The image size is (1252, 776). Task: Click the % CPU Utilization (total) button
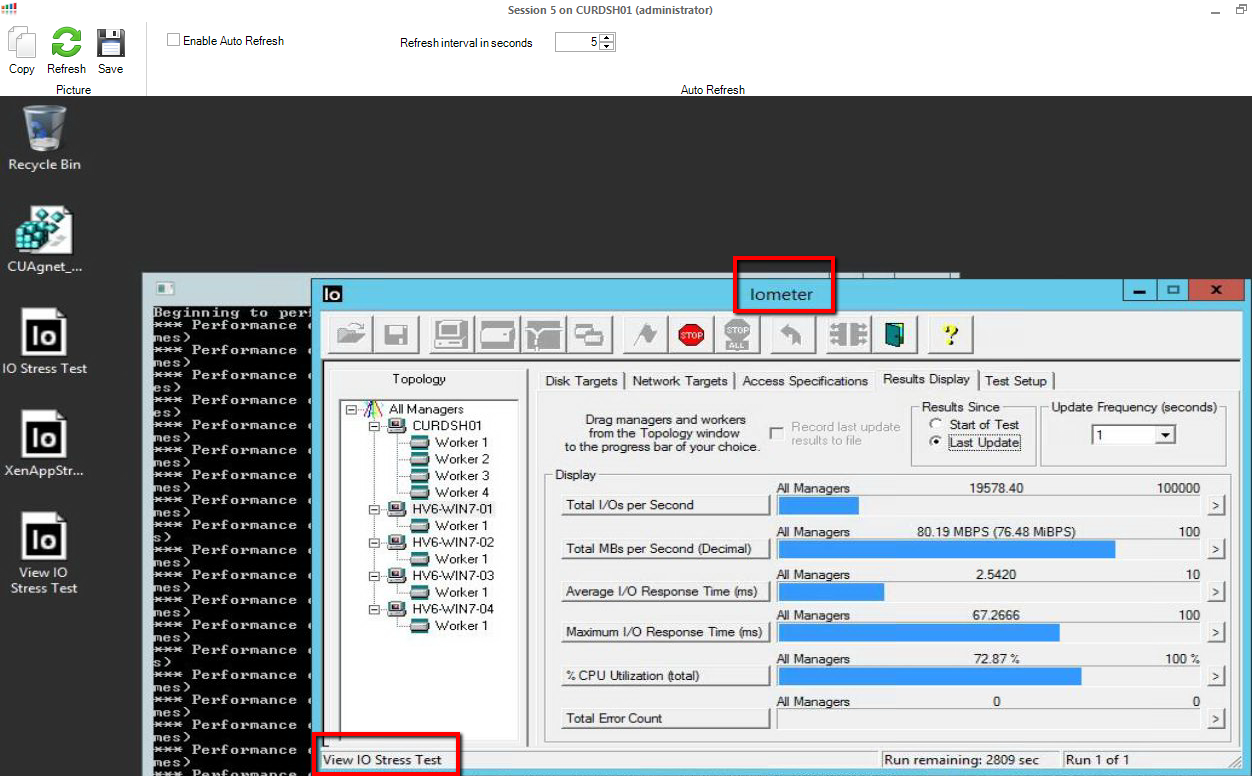click(665, 676)
